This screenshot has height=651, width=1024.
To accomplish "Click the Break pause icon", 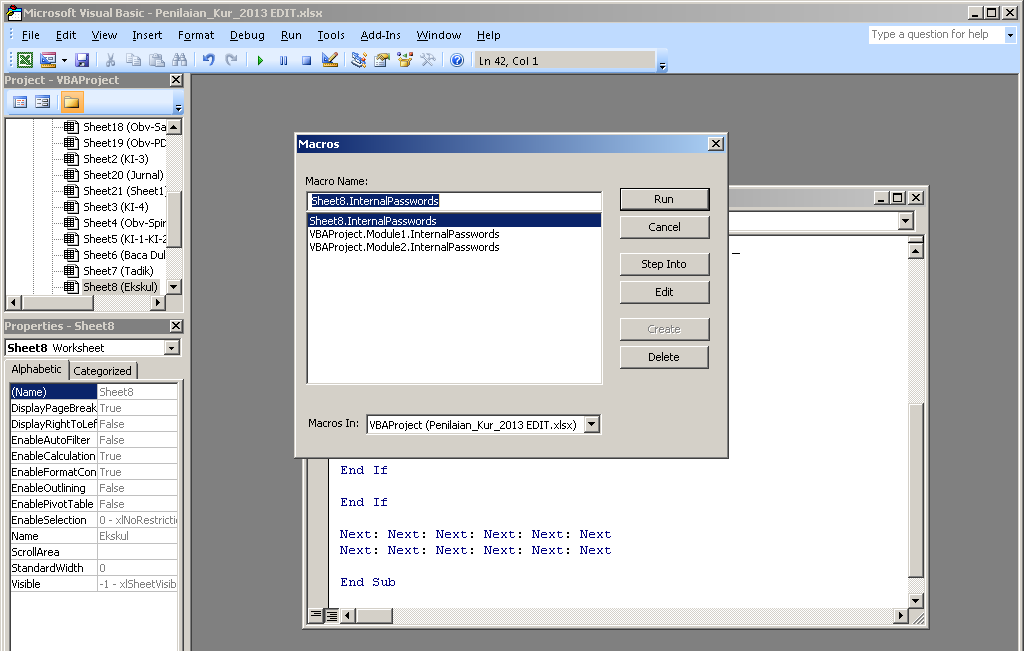I will click(283, 61).
